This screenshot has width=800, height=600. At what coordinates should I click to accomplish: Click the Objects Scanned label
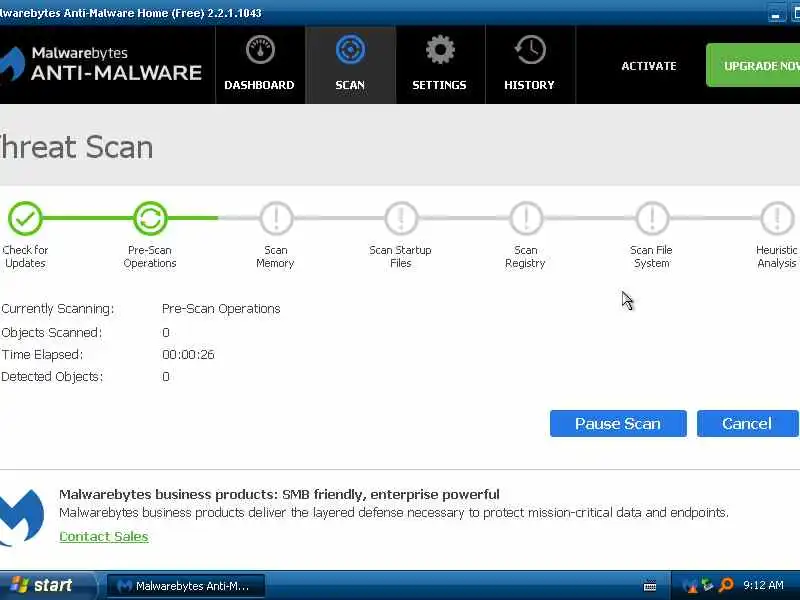[52, 333]
